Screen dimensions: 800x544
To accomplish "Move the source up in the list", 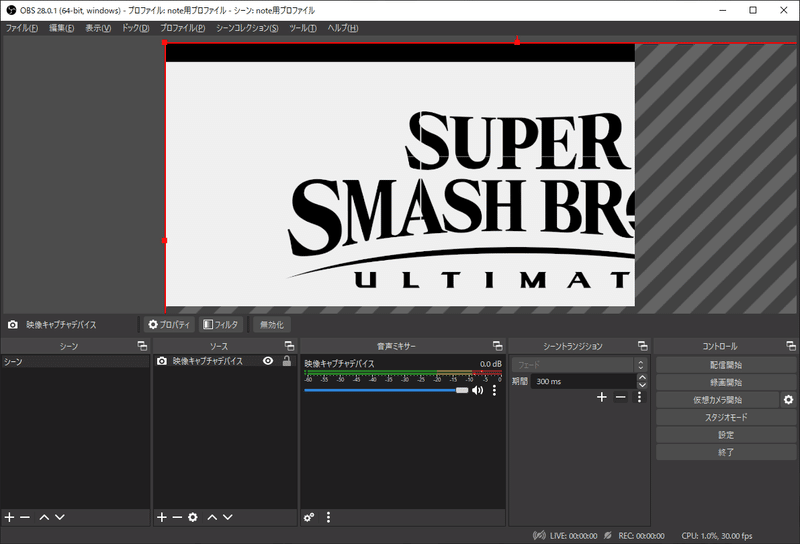I will 212,517.
